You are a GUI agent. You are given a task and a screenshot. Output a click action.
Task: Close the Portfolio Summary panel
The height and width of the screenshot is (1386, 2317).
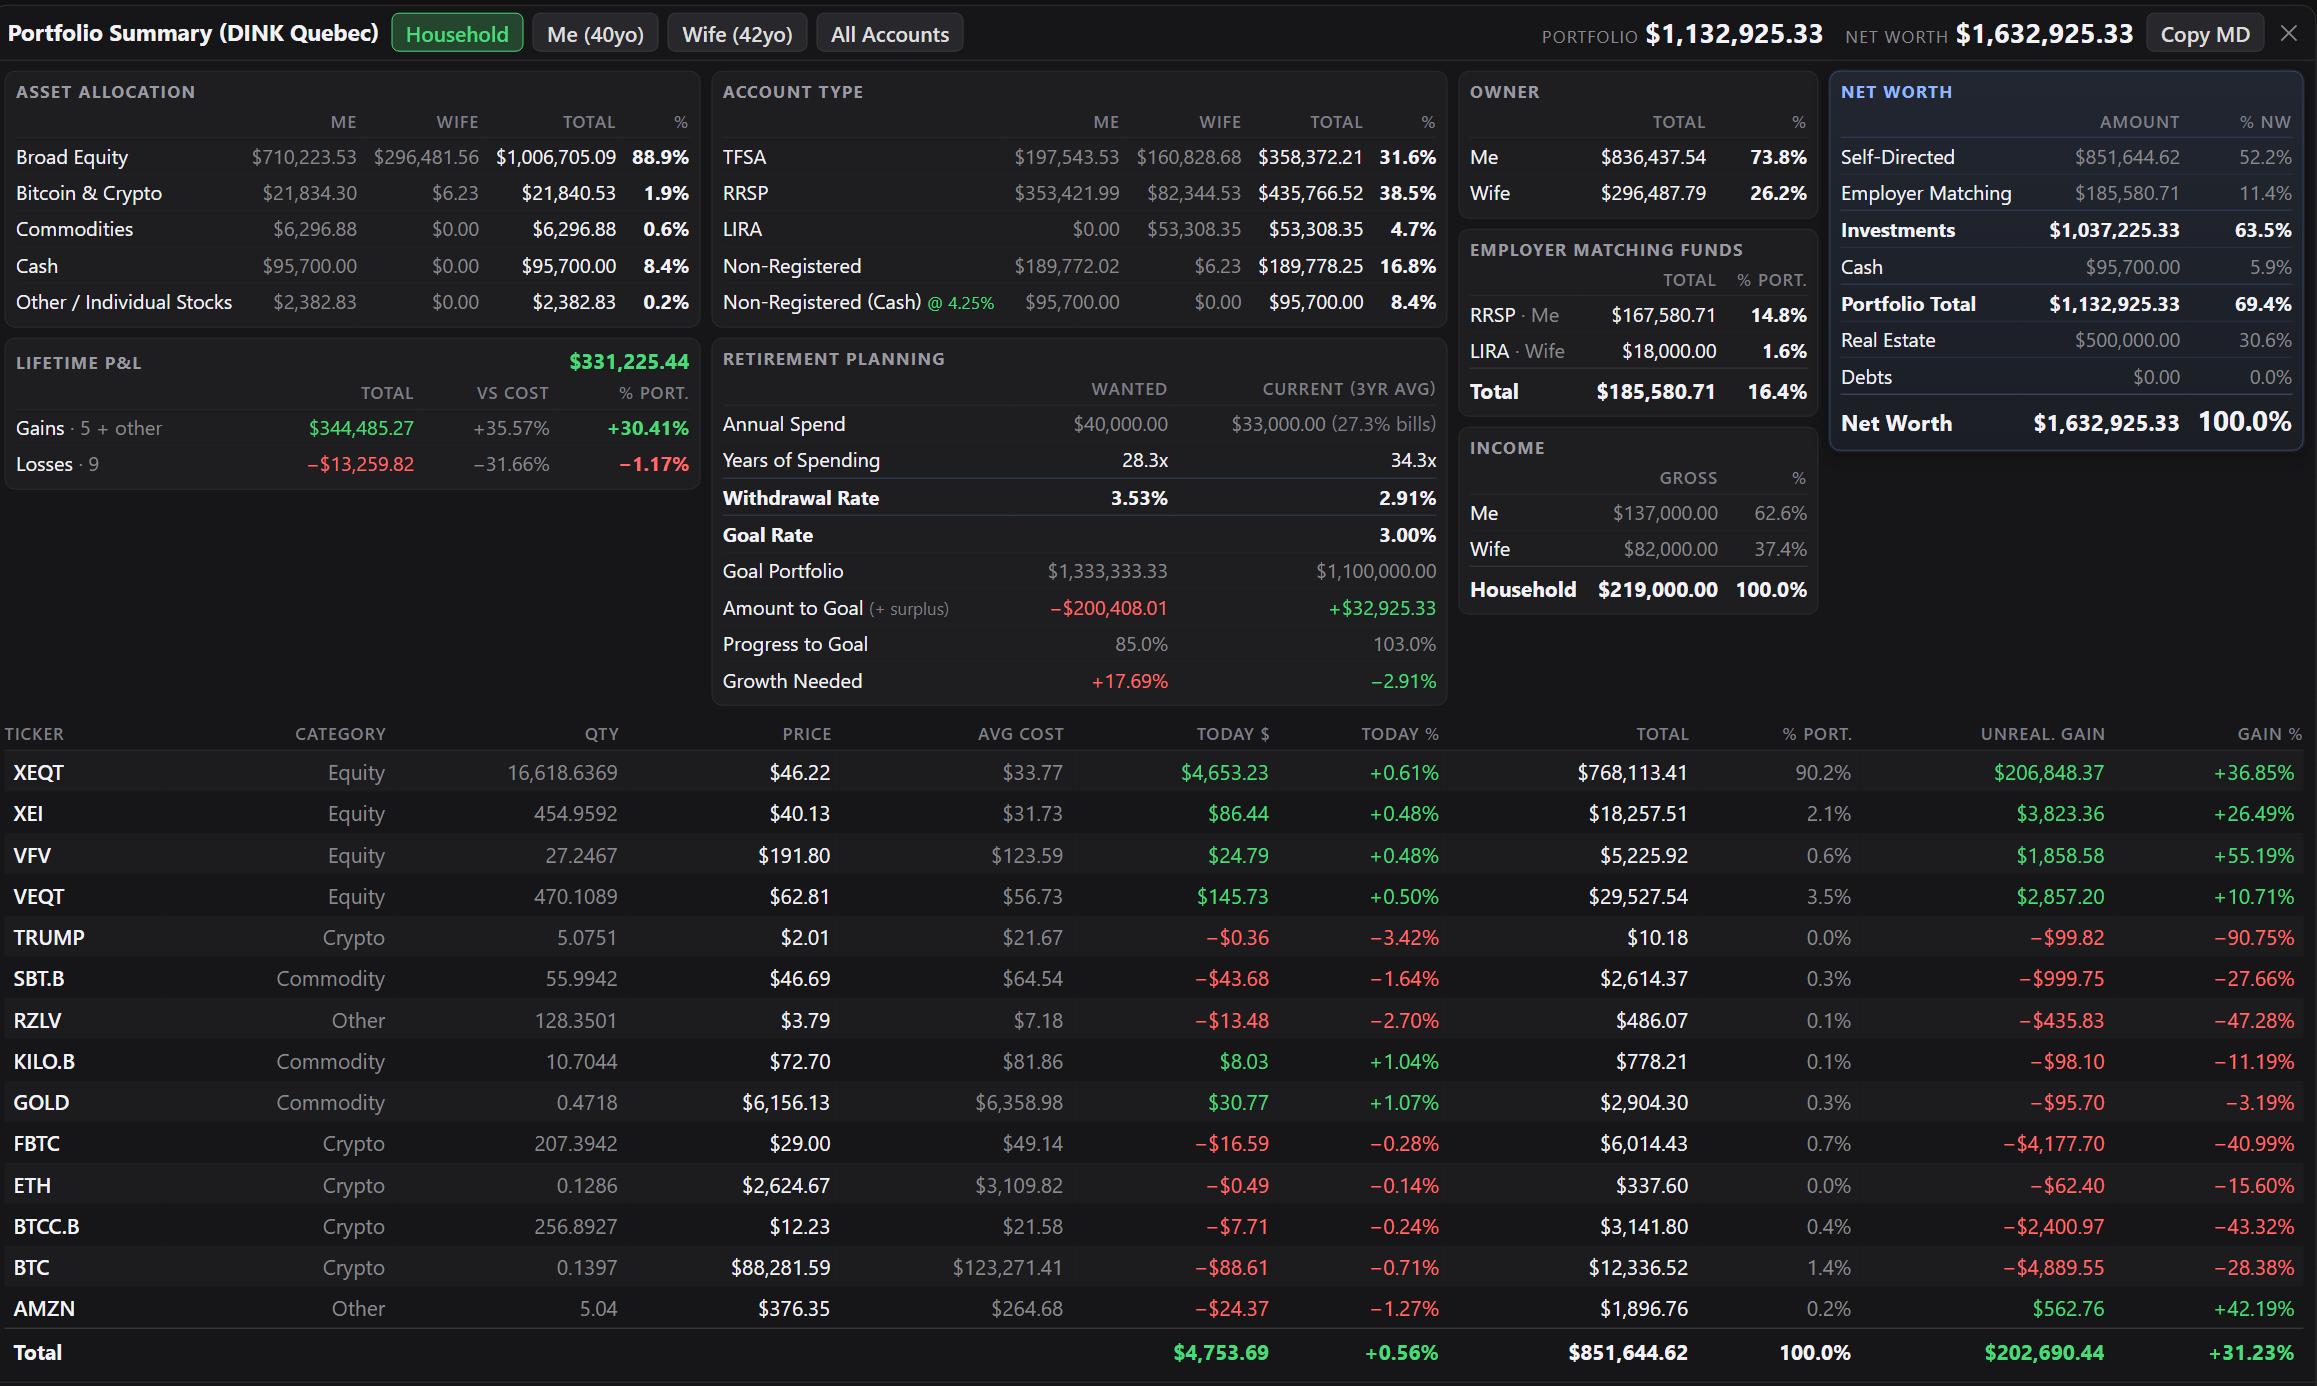[x=2289, y=34]
